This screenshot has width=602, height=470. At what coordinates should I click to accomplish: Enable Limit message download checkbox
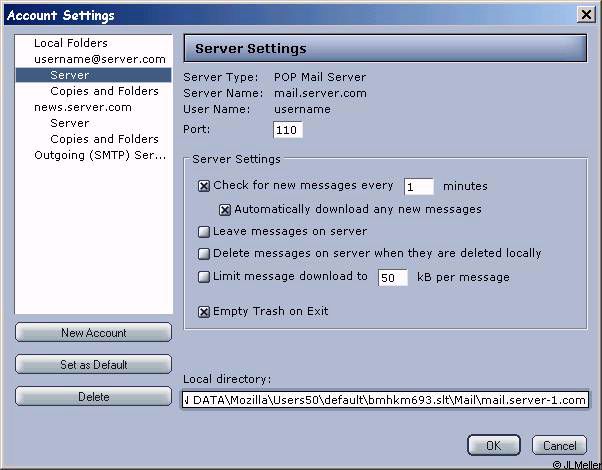tap(203, 277)
